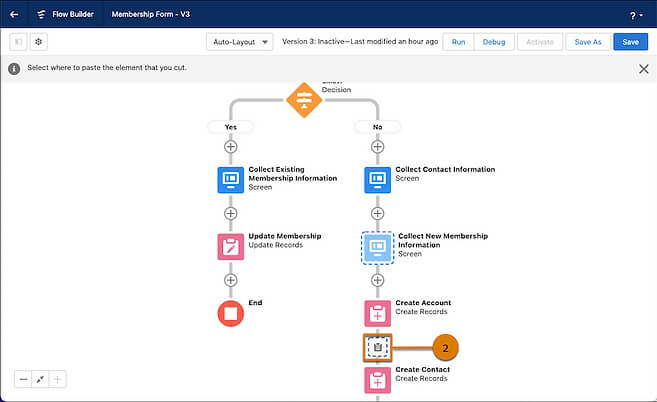The width and height of the screenshot is (657, 402).
Task: Toggle the left toolbox panel icon
Action: (18, 42)
